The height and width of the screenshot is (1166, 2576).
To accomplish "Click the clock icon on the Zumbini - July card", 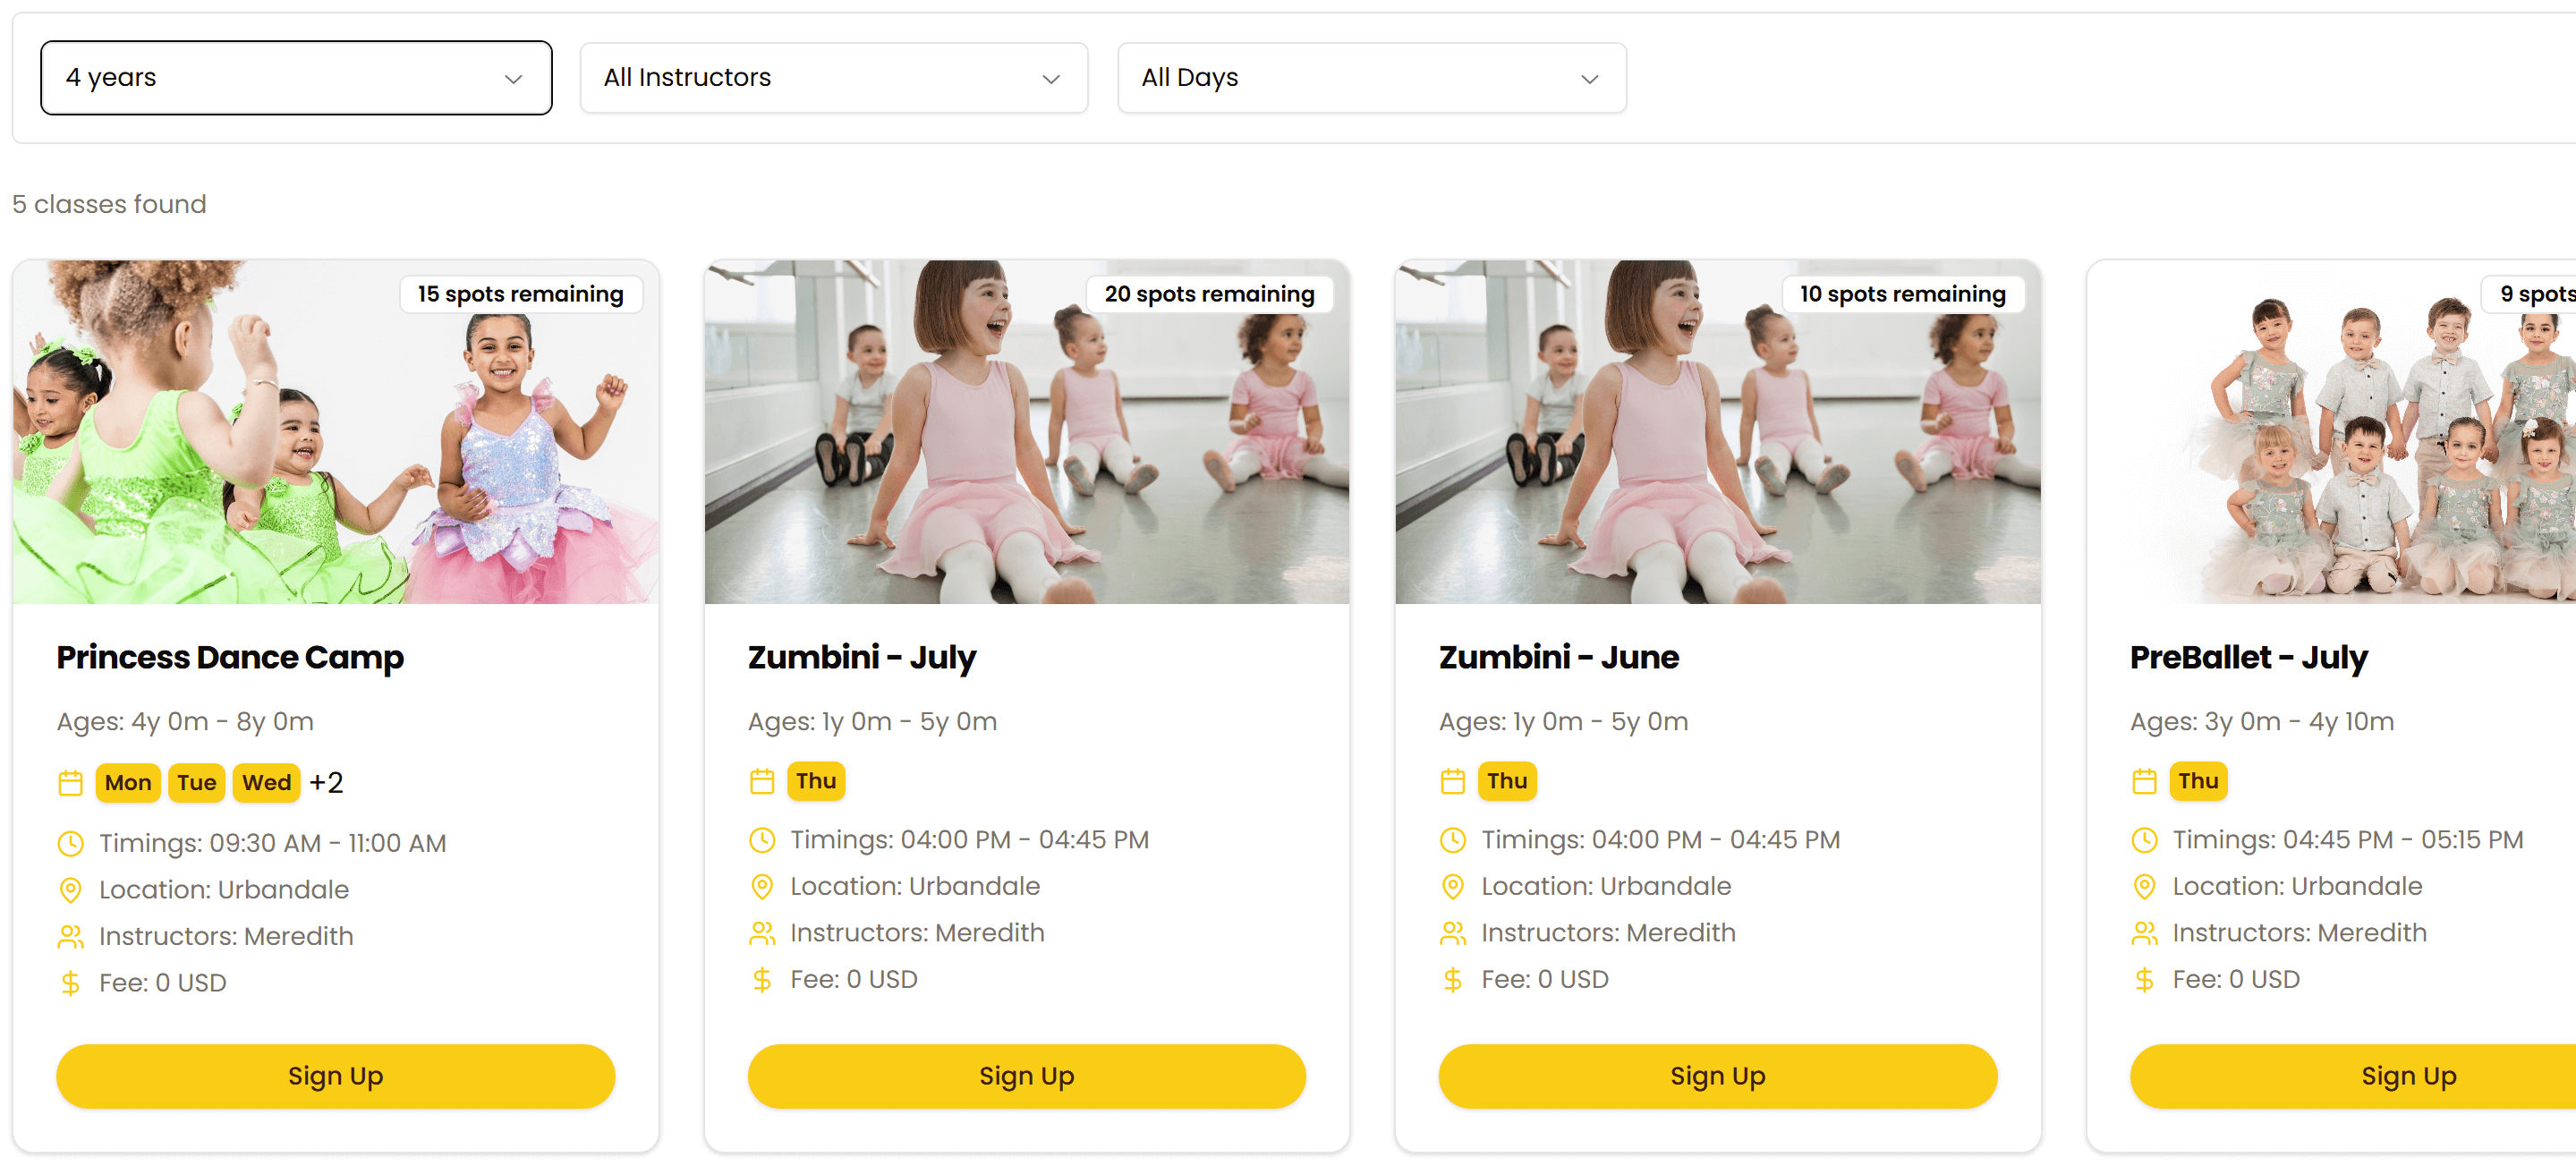I will pos(762,840).
